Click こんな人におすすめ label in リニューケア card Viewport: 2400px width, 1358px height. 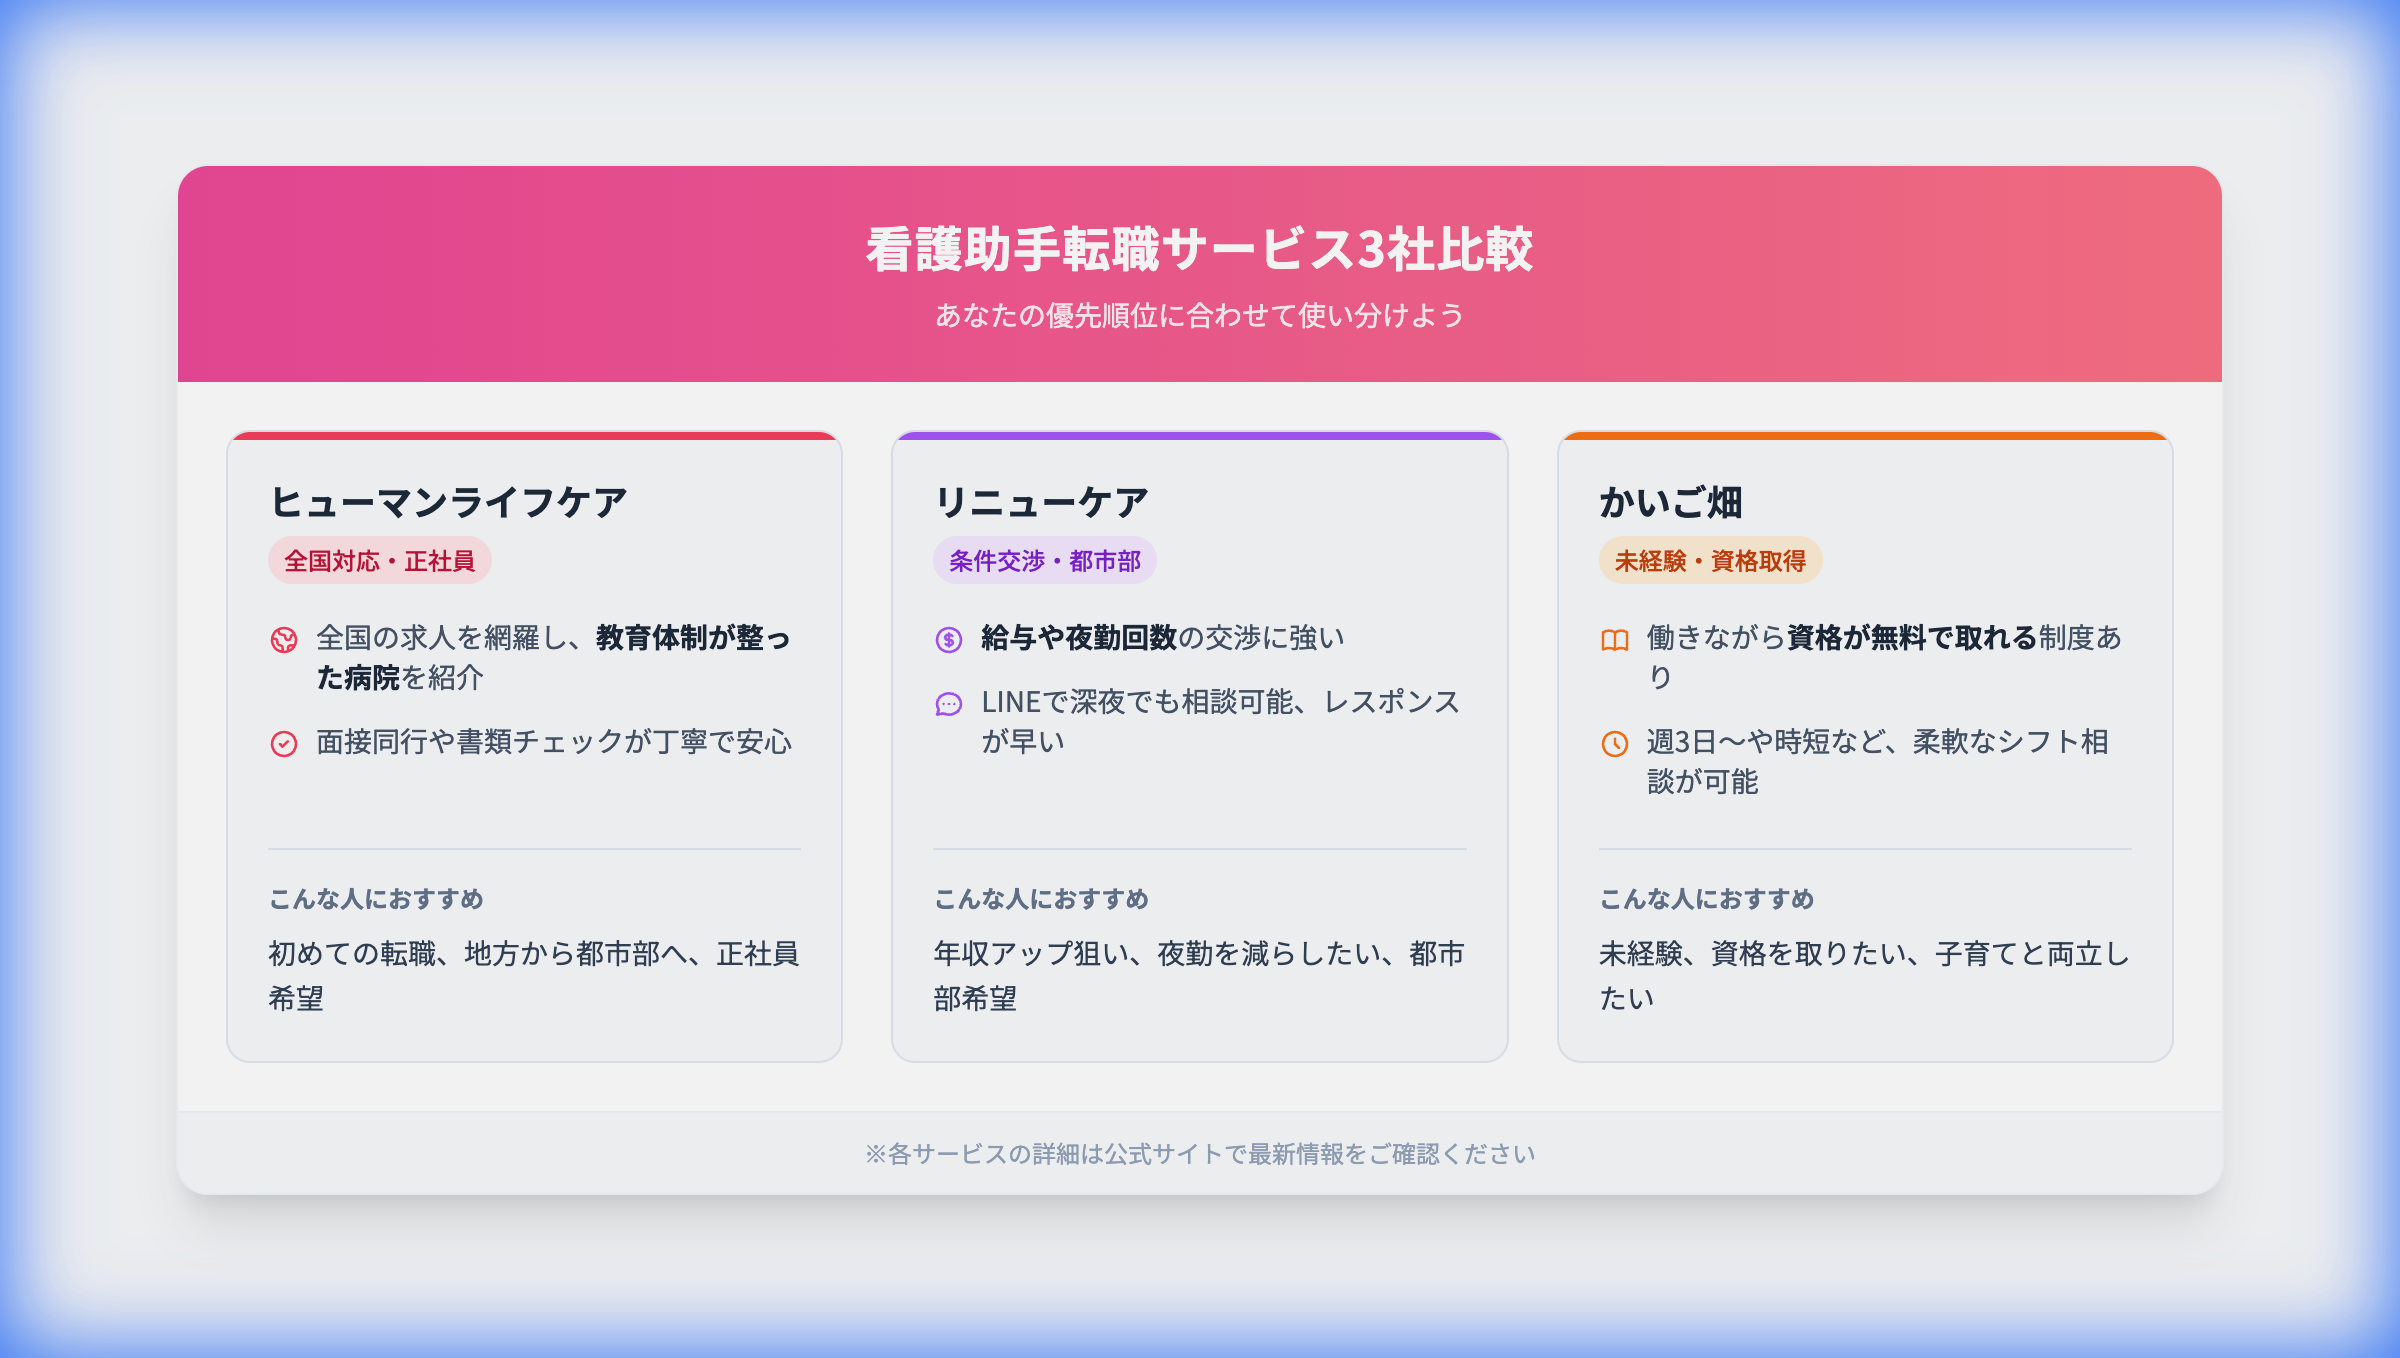[x=1041, y=899]
